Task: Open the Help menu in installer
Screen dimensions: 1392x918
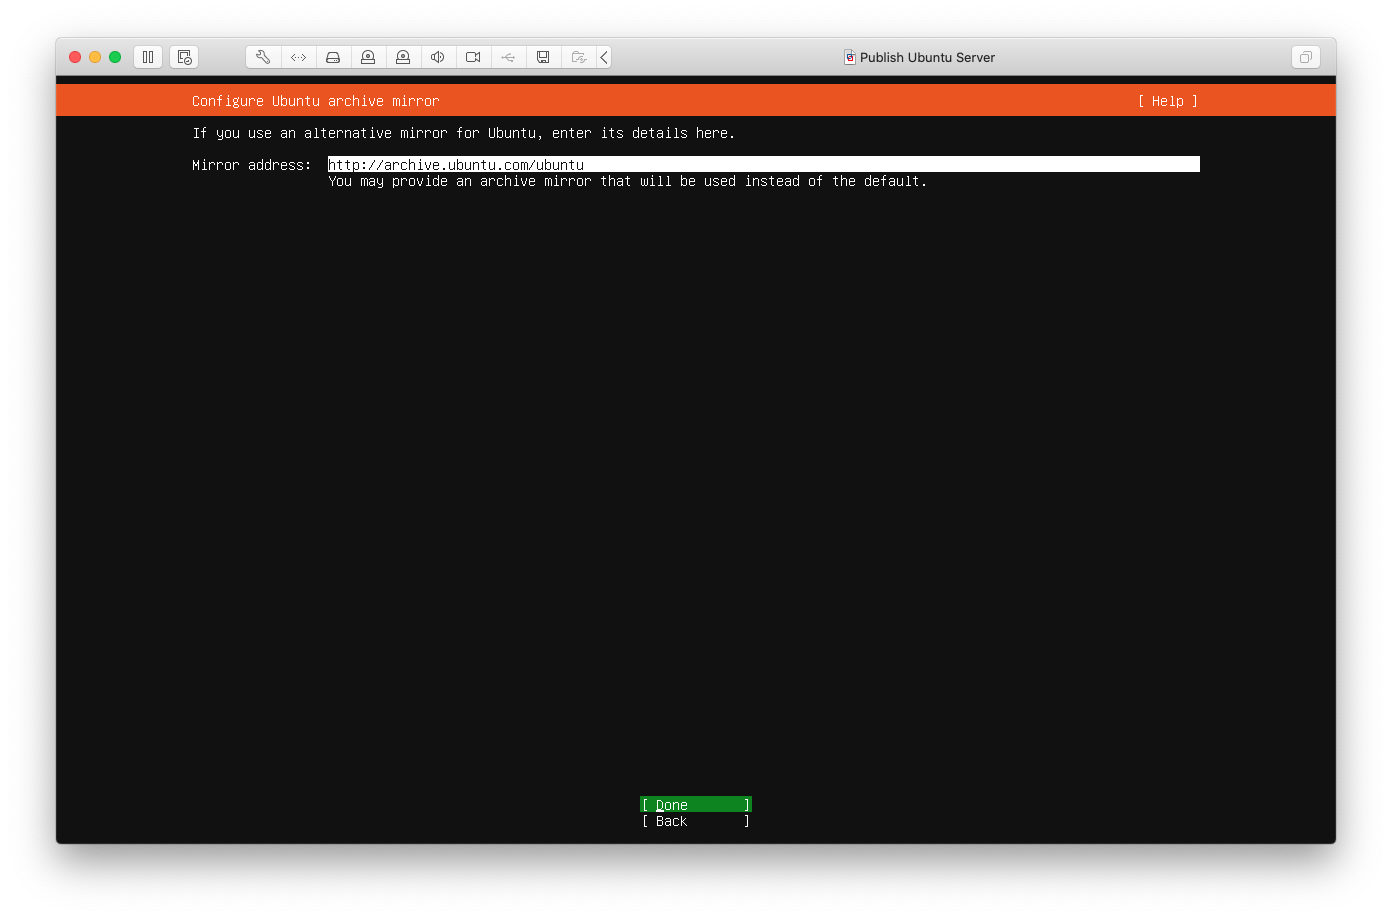Action: tap(1168, 101)
